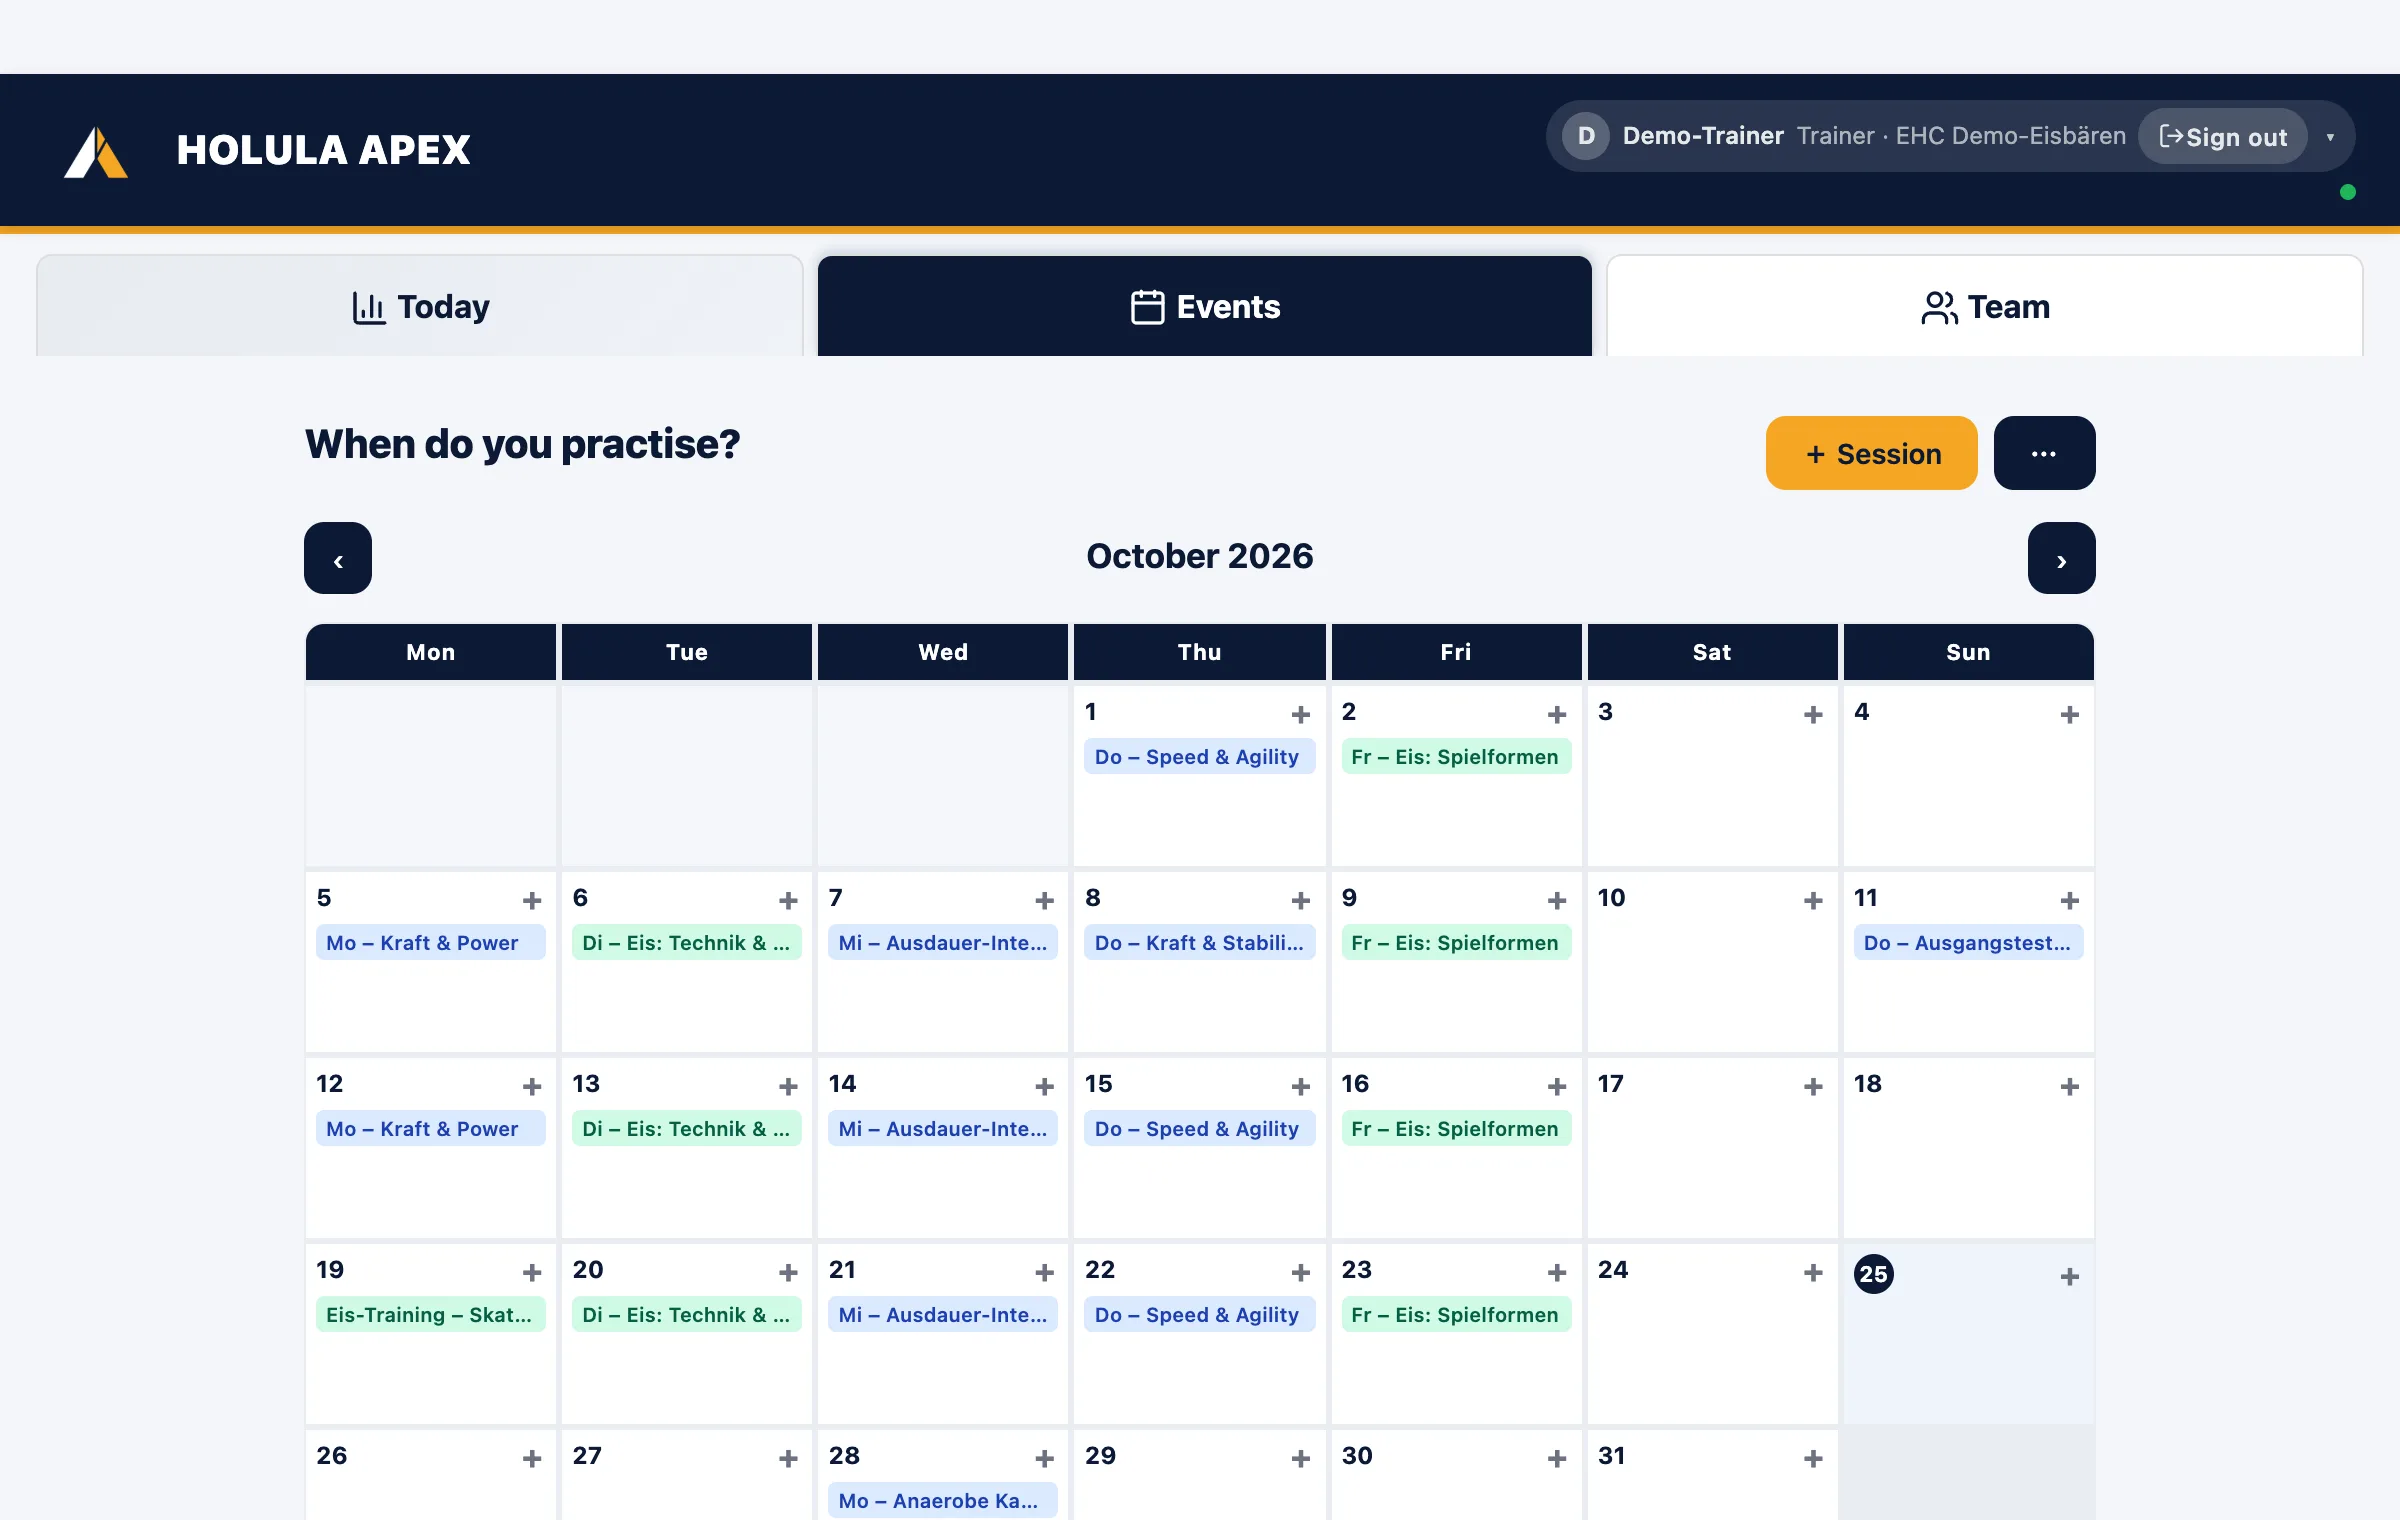The width and height of the screenshot is (2400, 1520).
Task: Open 'Fr – Eis: Spielformen' on October 23
Action: [x=1456, y=1315]
